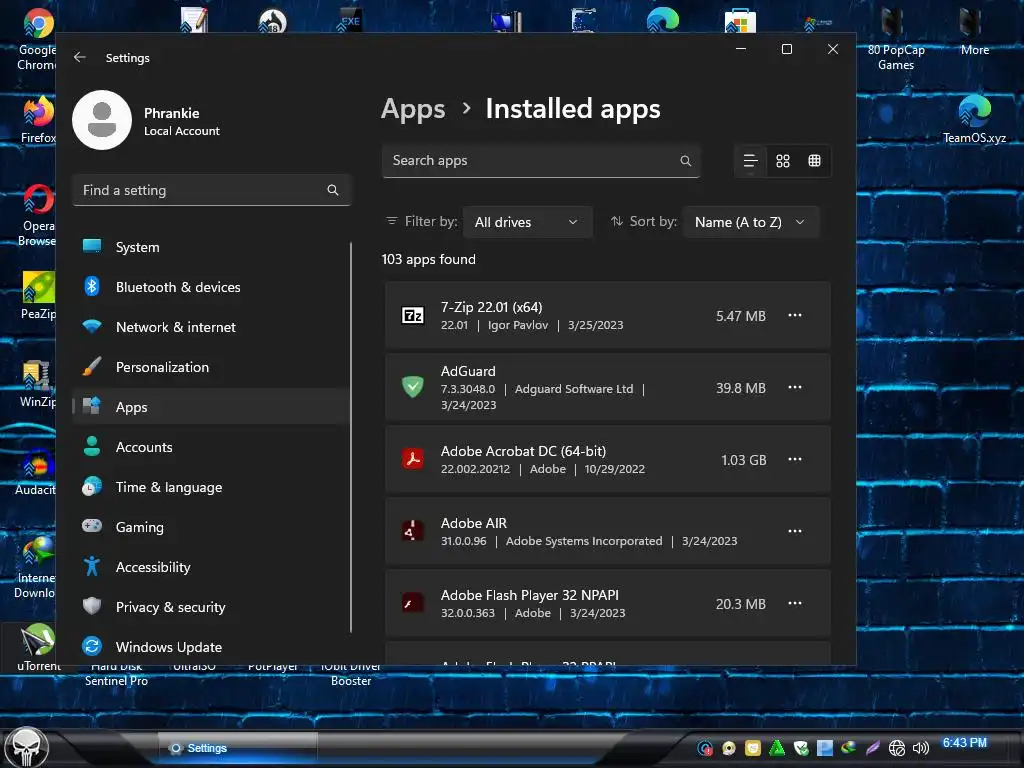
Task: Click the Phrankie account name
Action: click(172, 113)
